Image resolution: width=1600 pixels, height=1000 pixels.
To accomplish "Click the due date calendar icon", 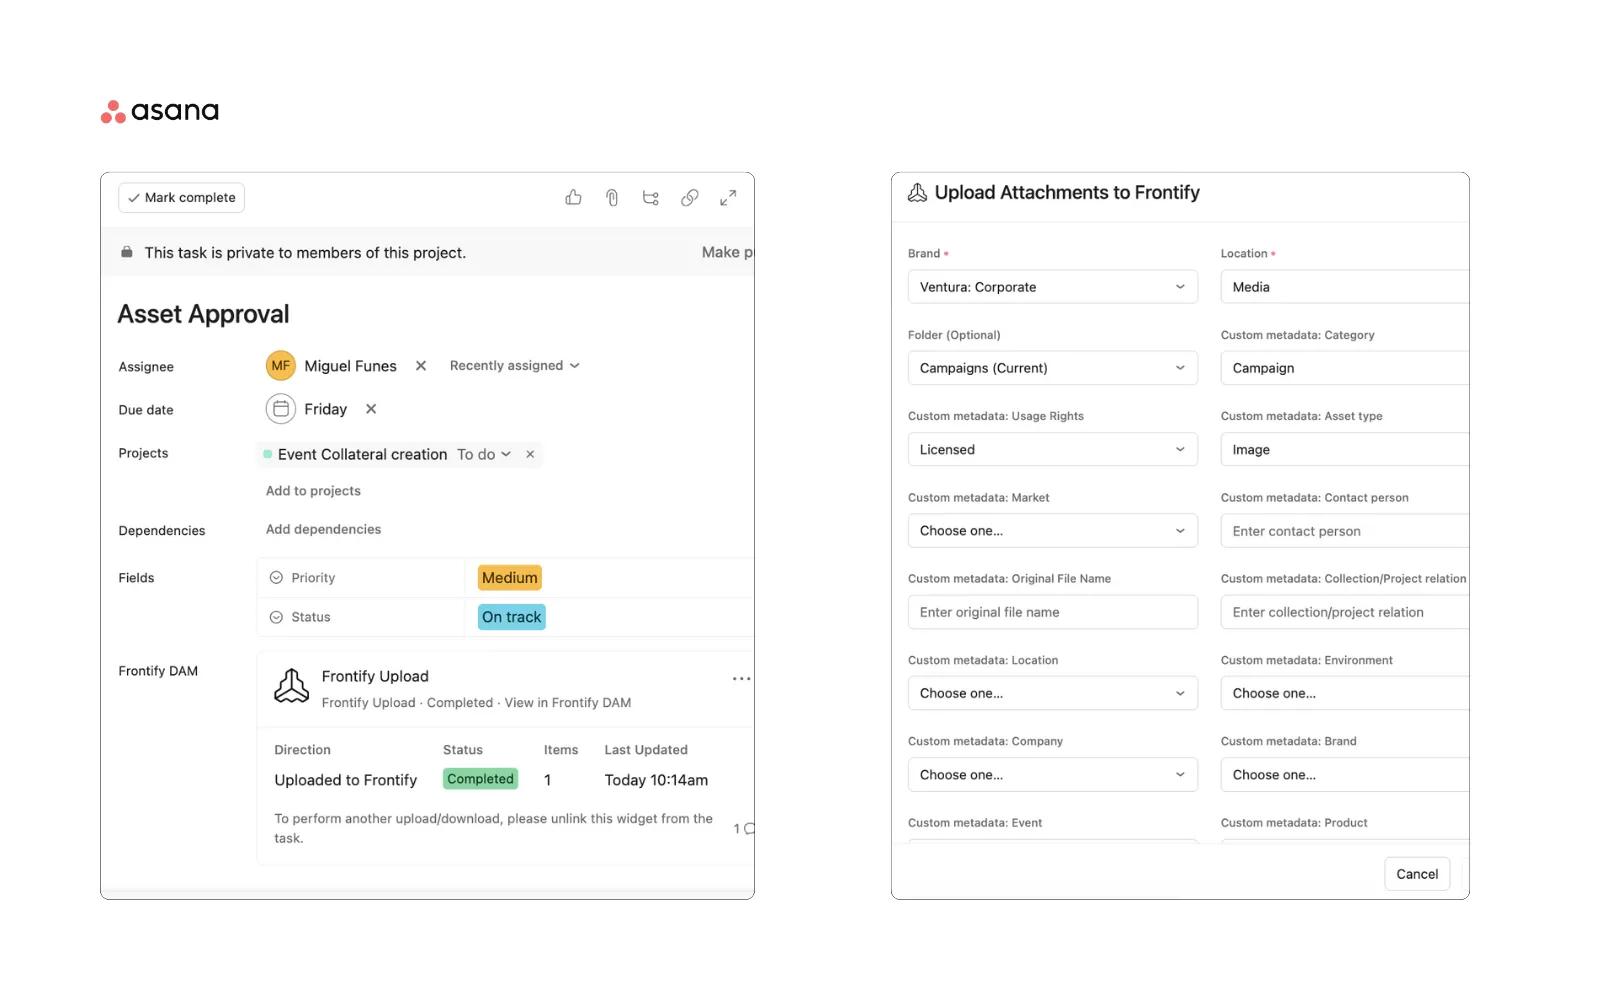I will click(281, 409).
